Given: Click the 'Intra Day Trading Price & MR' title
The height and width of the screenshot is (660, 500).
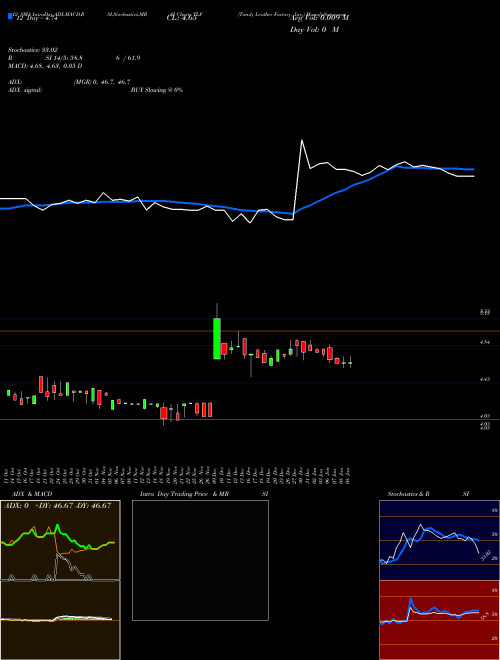Looking at the screenshot, I should click(x=184, y=494).
